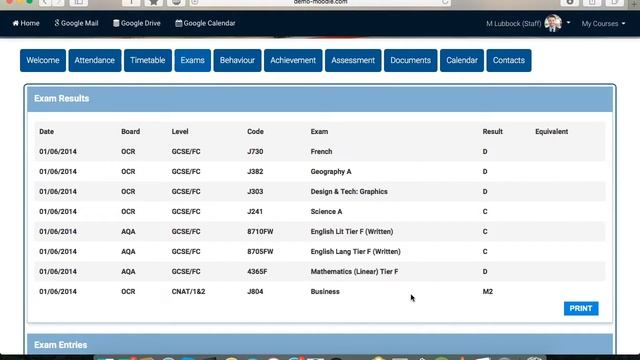Click exam code J382

point(255,171)
